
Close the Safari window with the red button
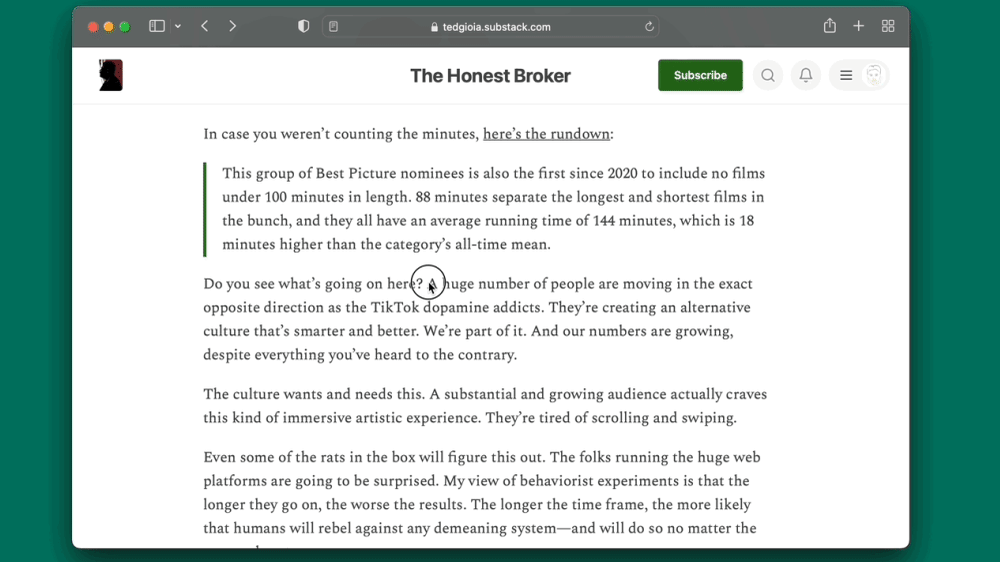(x=92, y=26)
